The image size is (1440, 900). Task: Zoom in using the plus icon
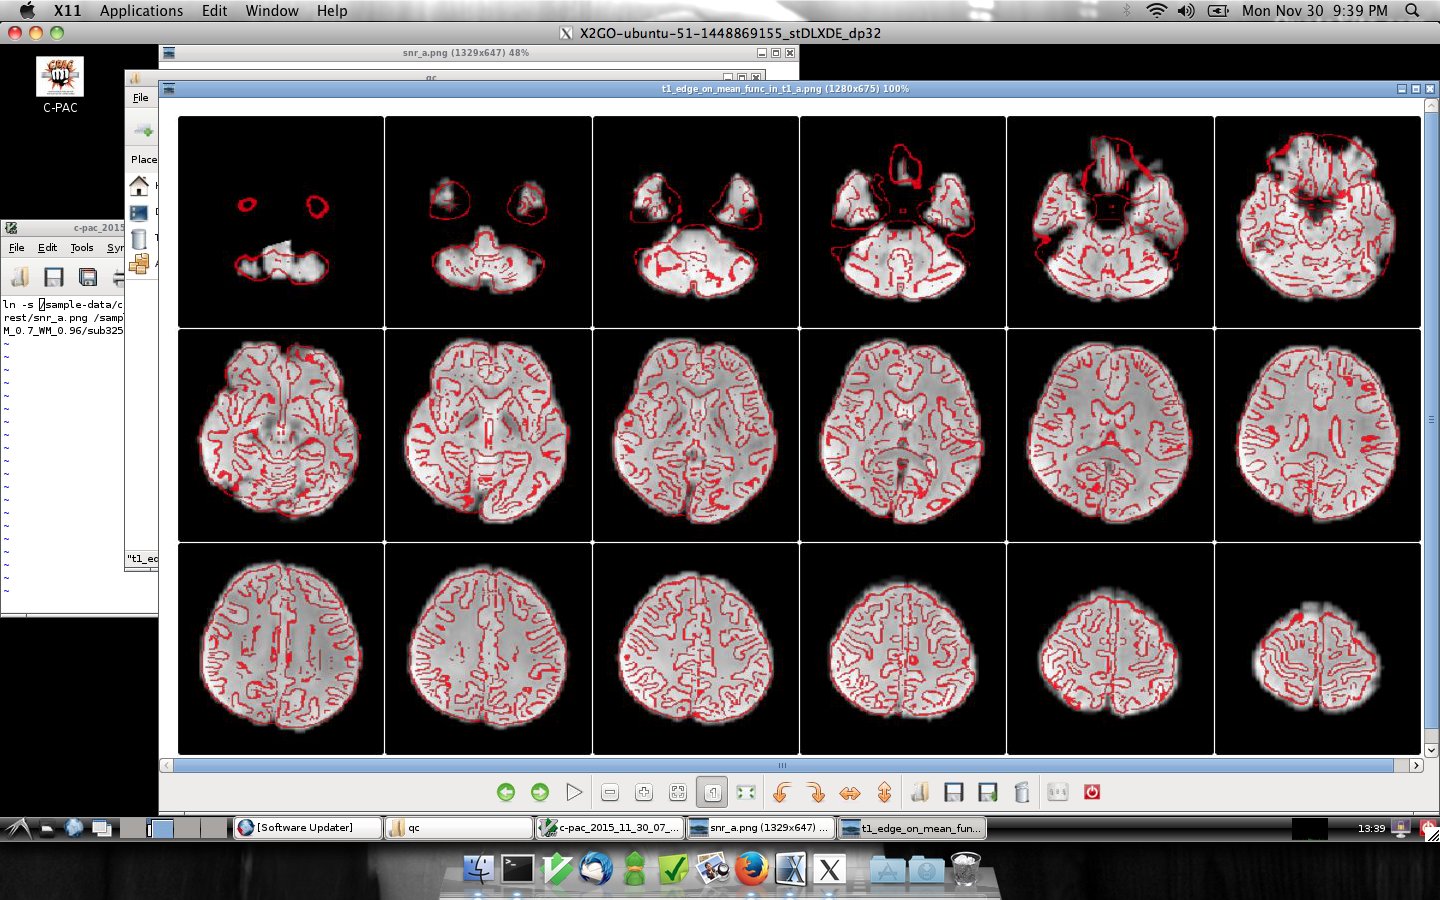(644, 792)
